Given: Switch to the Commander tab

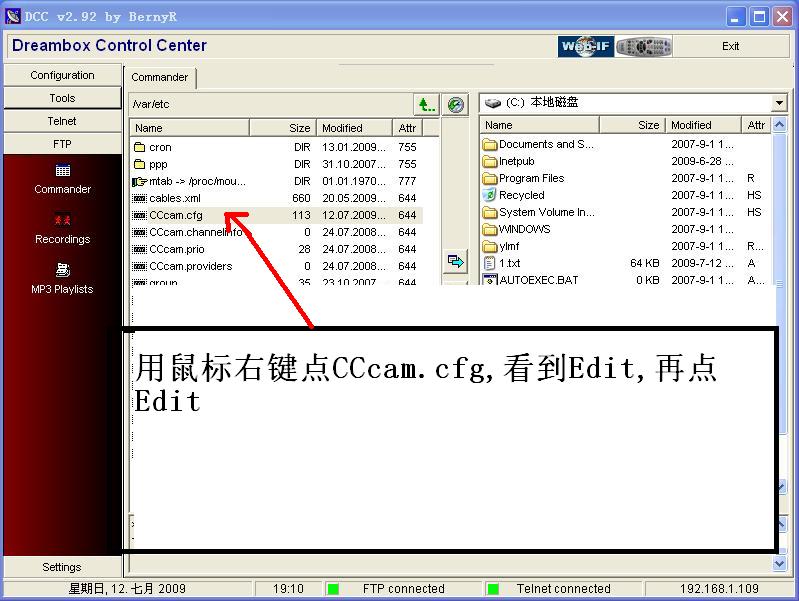Looking at the screenshot, I should click(159, 77).
